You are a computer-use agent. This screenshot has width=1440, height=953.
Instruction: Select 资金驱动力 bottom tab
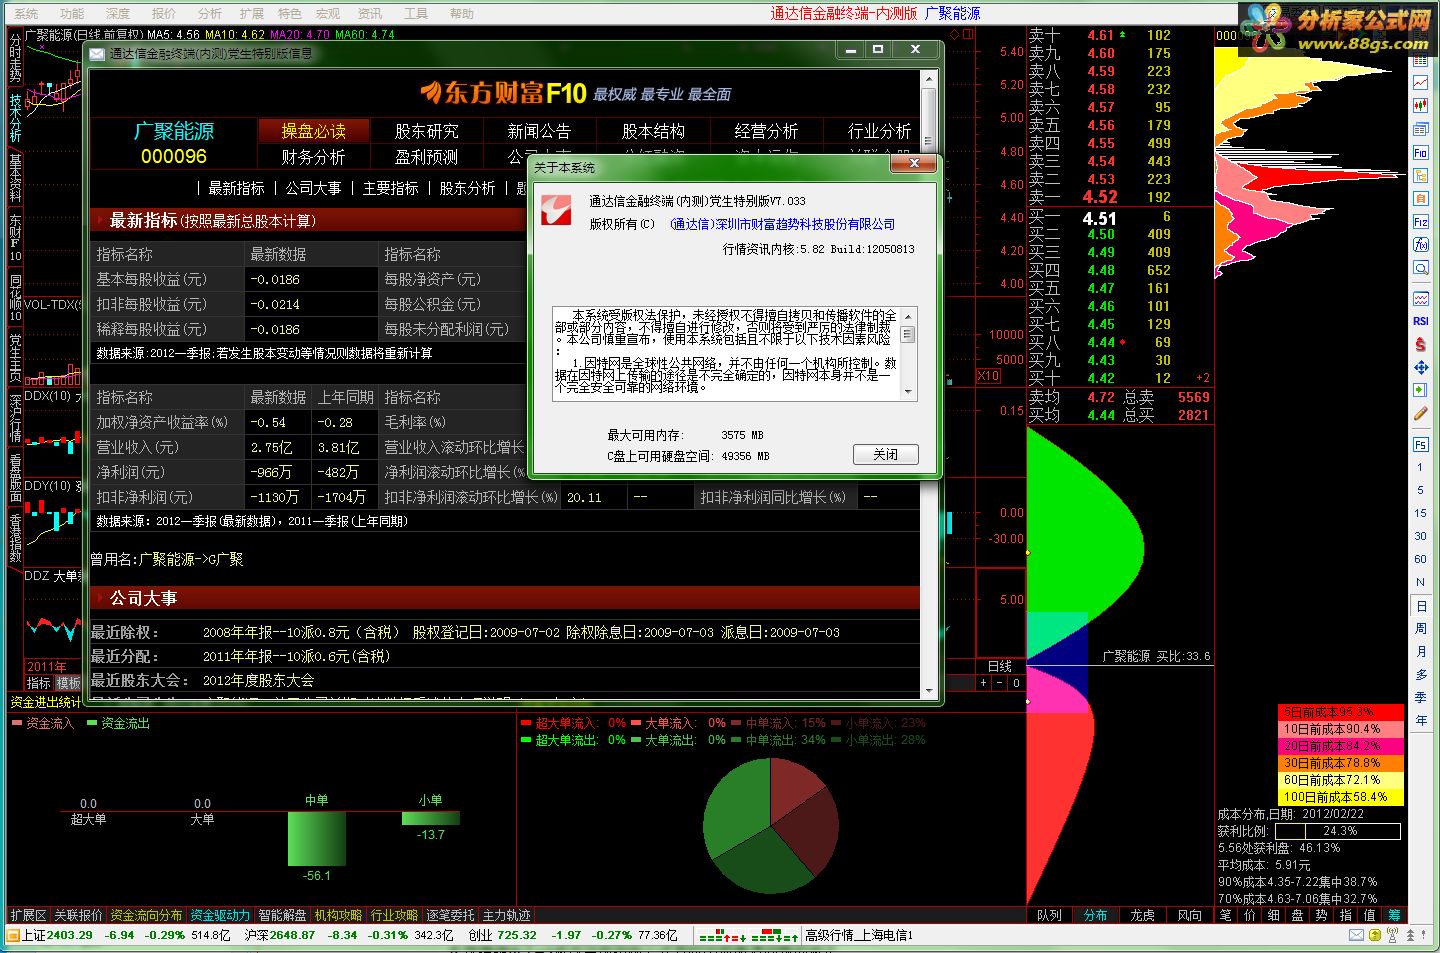coord(220,915)
